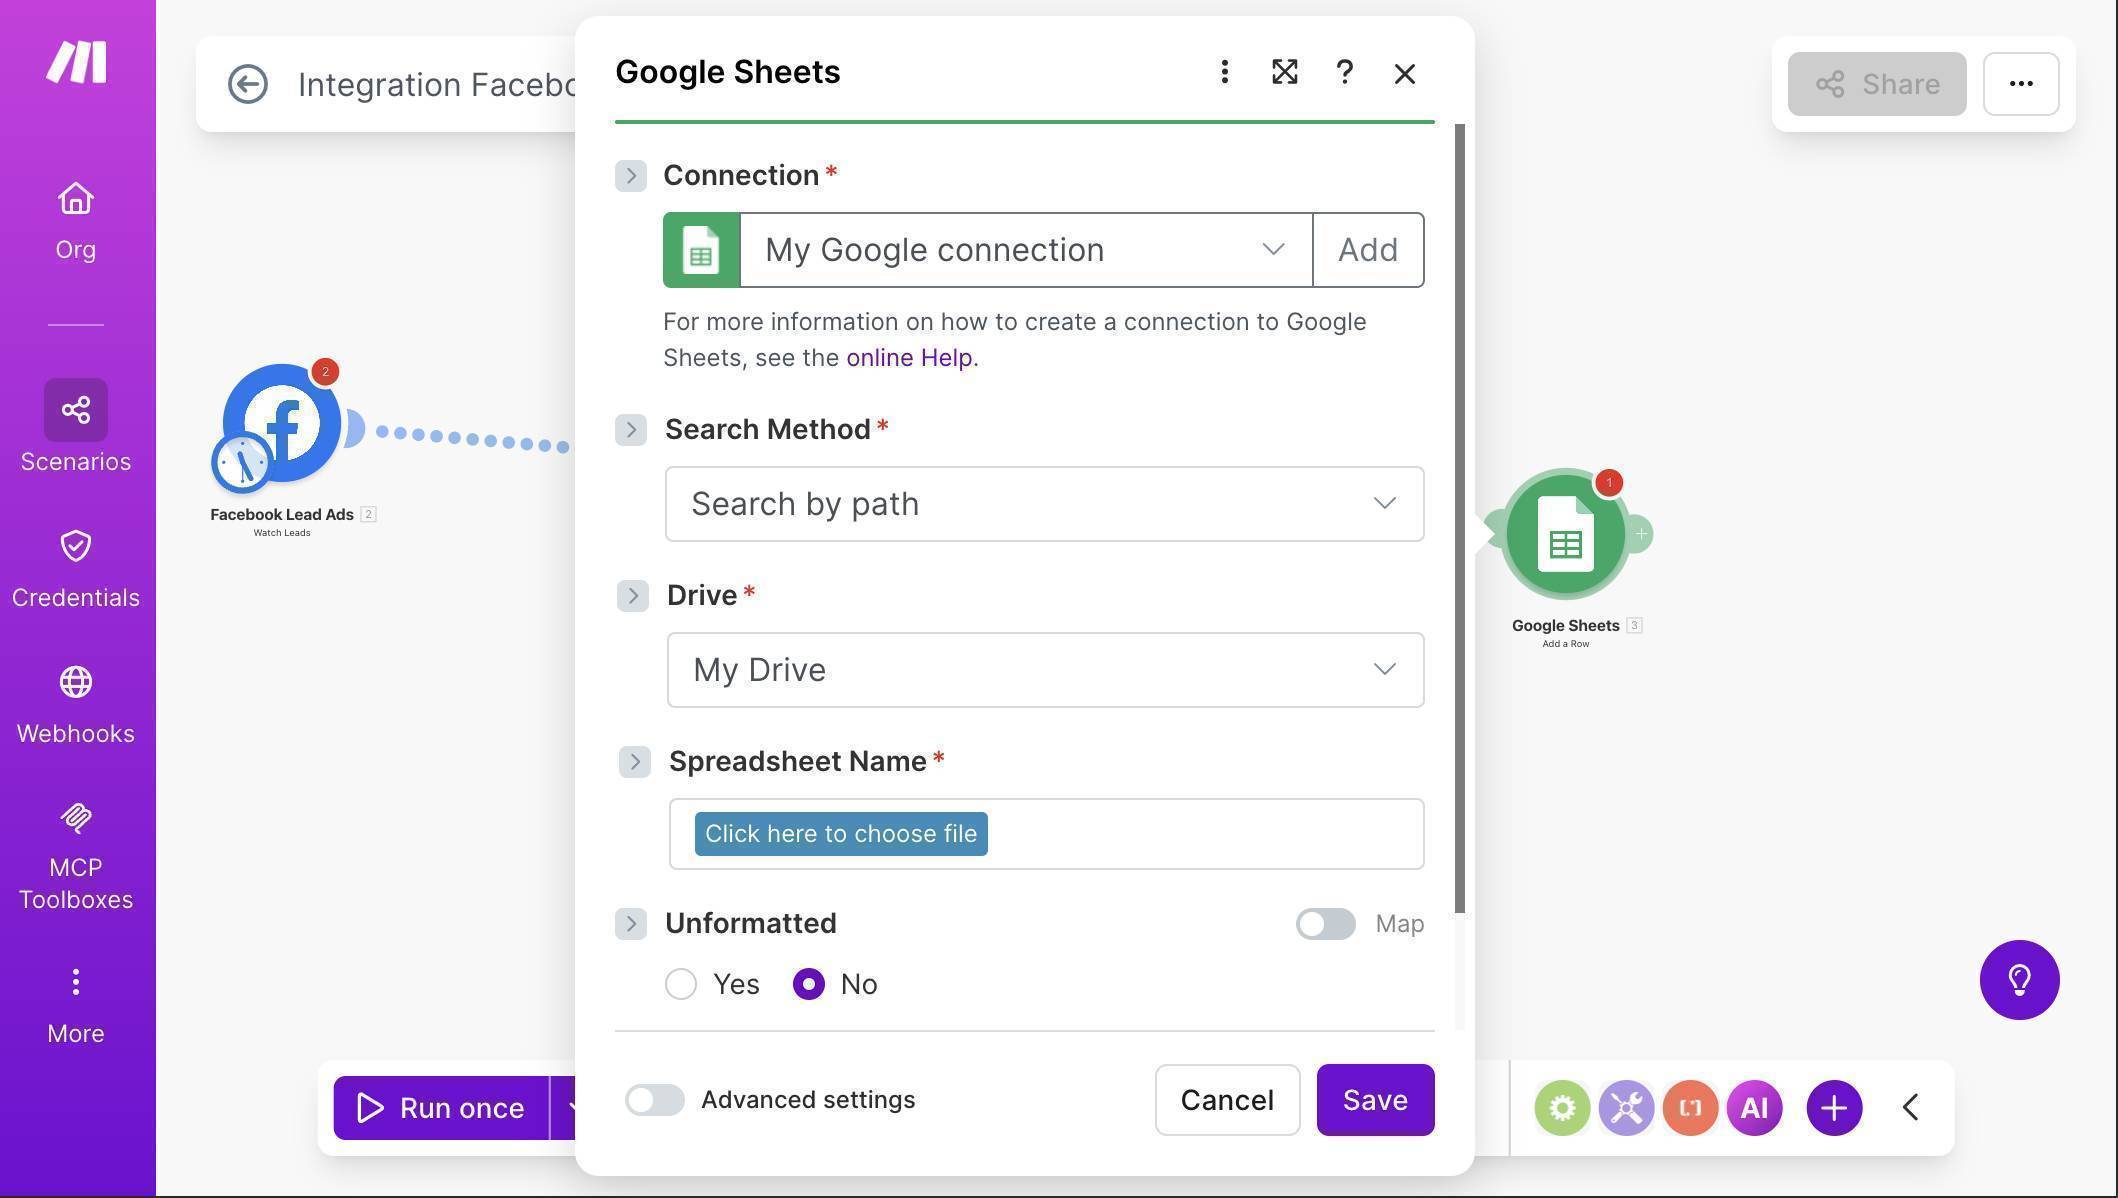Open the online Help link
The image size is (2118, 1198).
pos(908,357)
